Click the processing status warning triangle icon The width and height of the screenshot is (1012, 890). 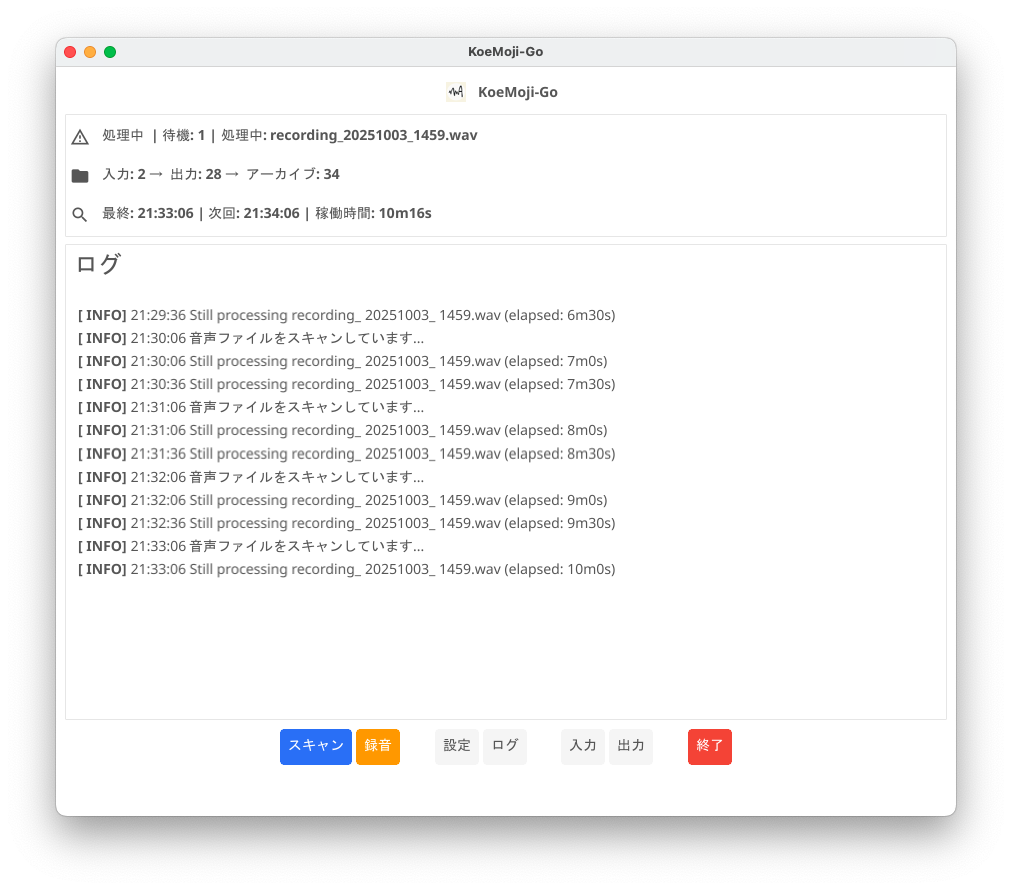point(80,135)
